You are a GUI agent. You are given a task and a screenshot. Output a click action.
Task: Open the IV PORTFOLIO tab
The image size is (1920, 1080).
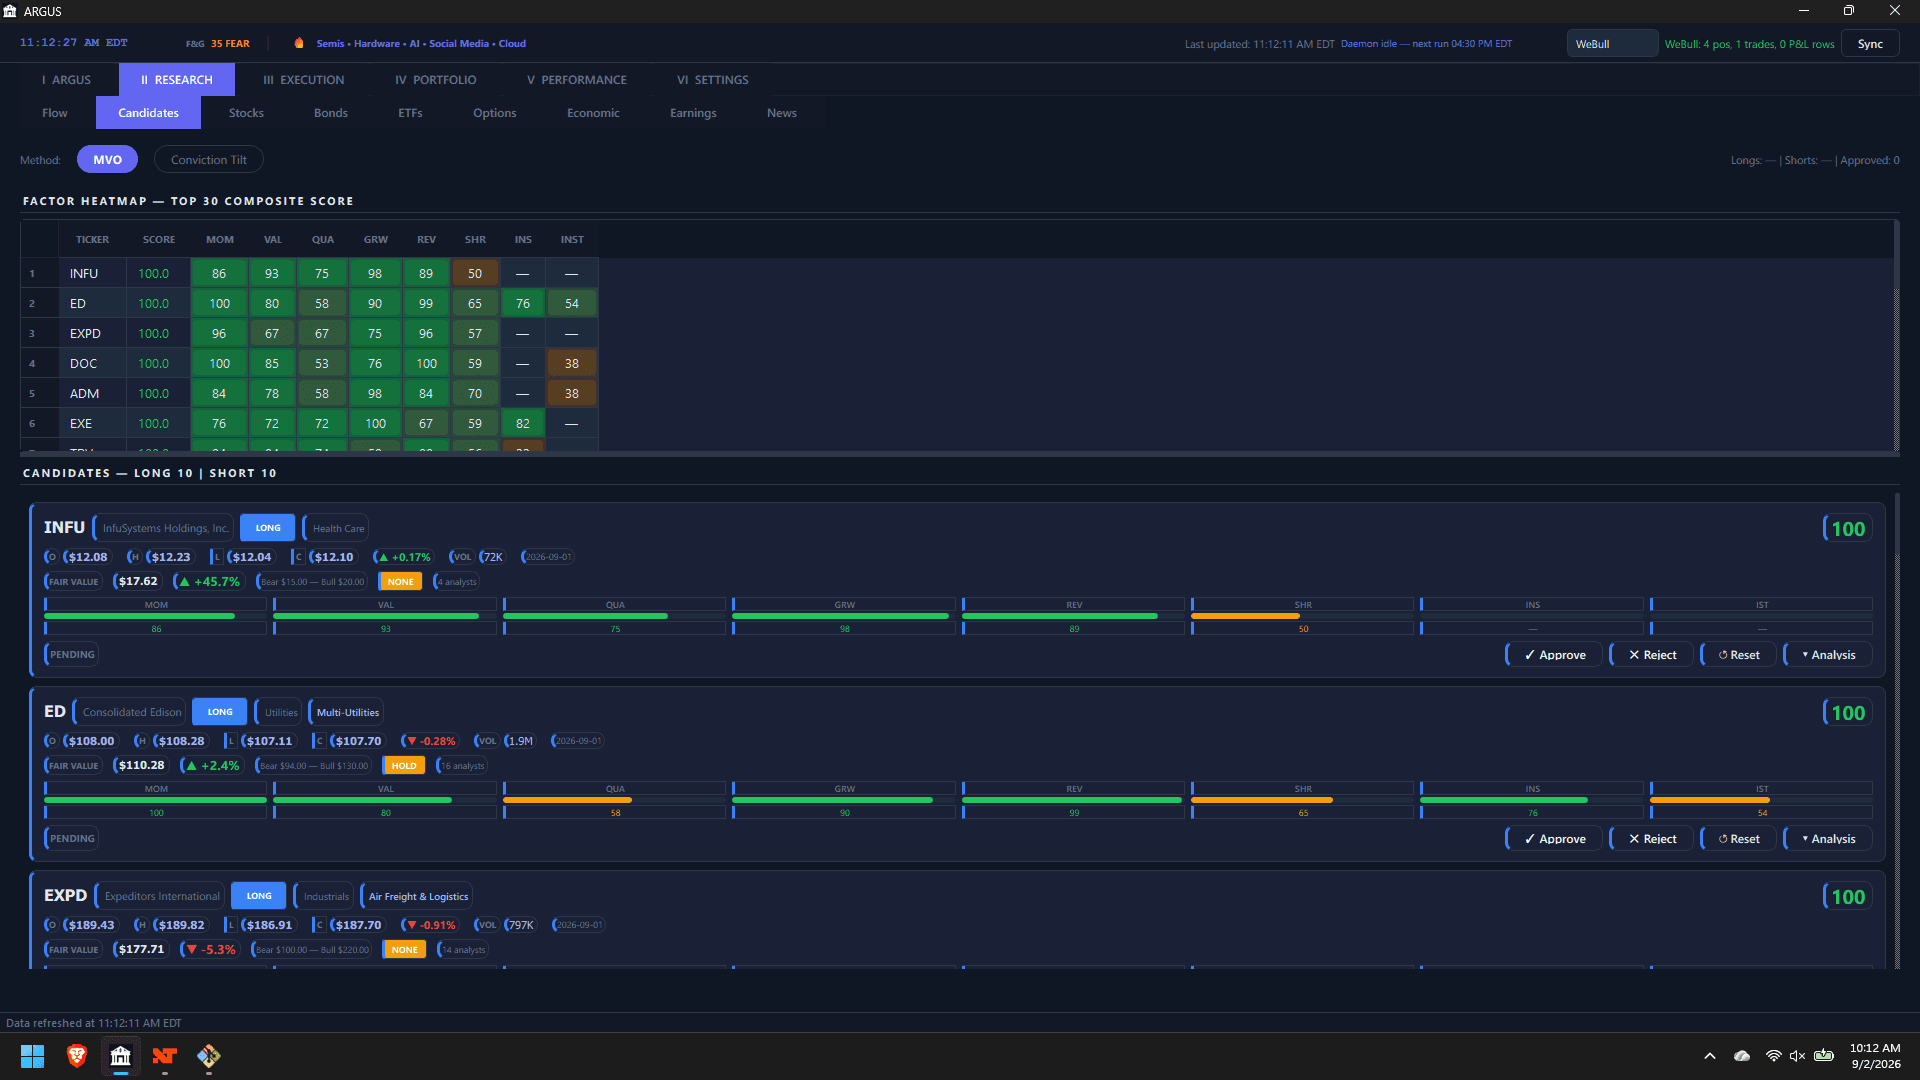click(436, 80)
